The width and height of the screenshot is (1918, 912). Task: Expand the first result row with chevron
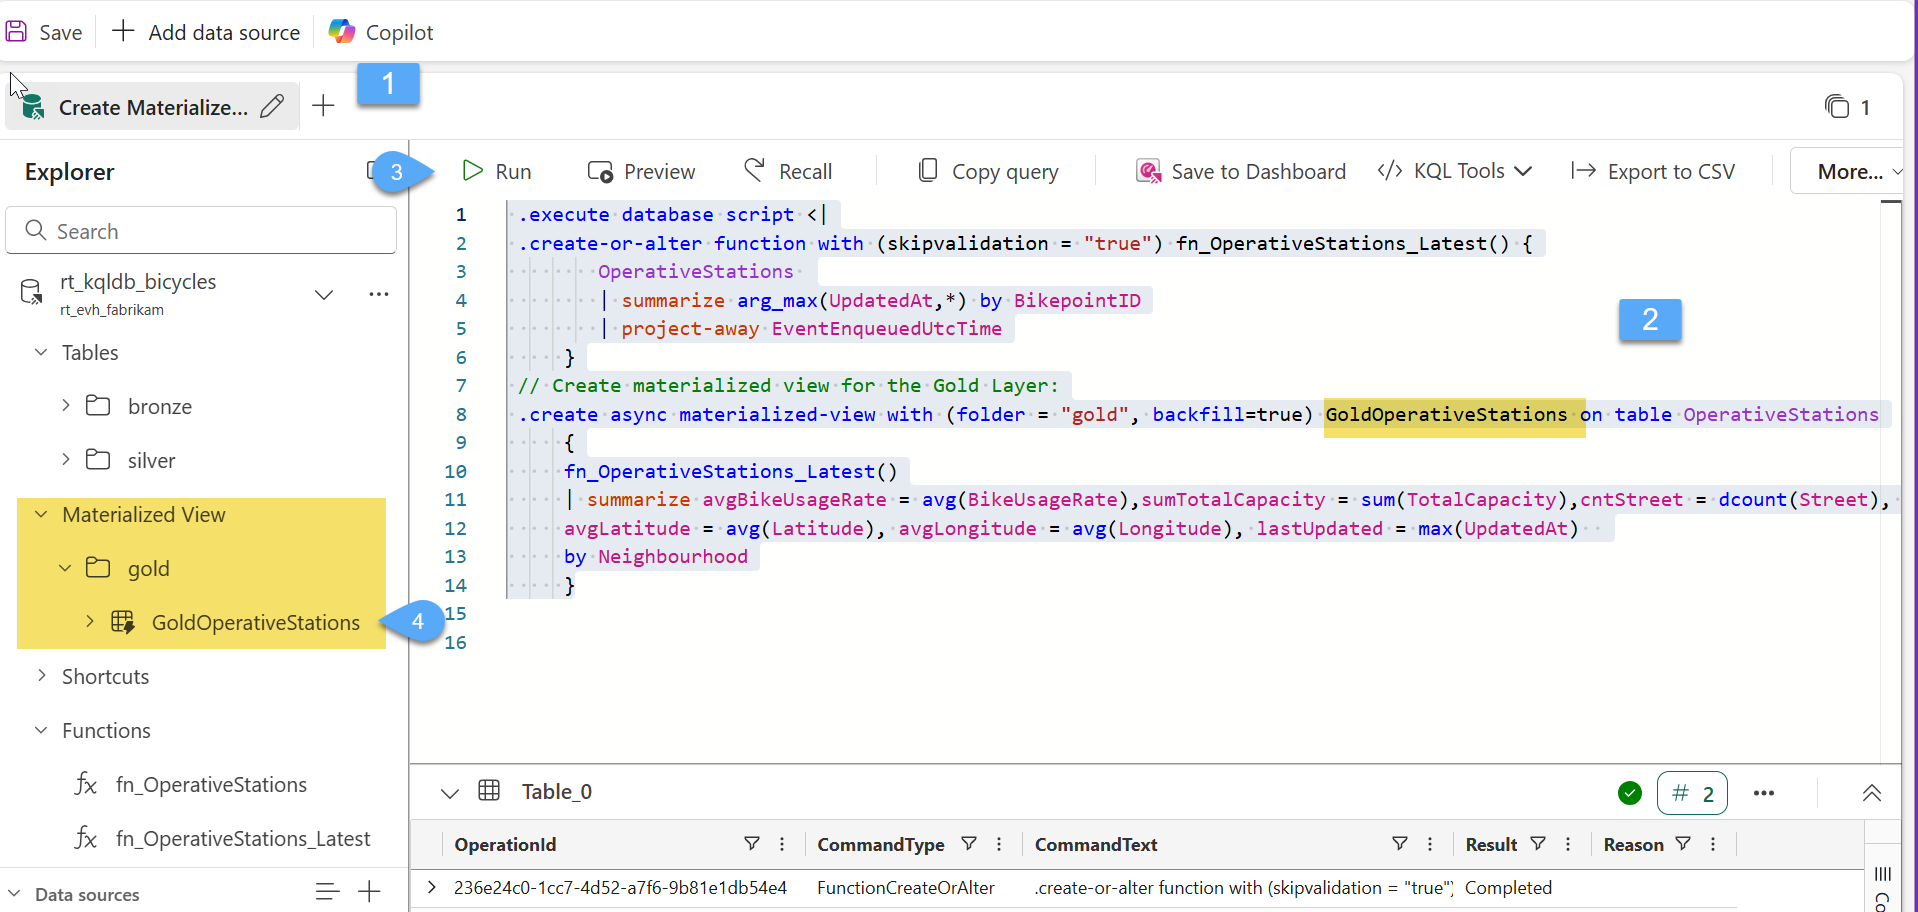pyautogui.click(x=432, y=887)
